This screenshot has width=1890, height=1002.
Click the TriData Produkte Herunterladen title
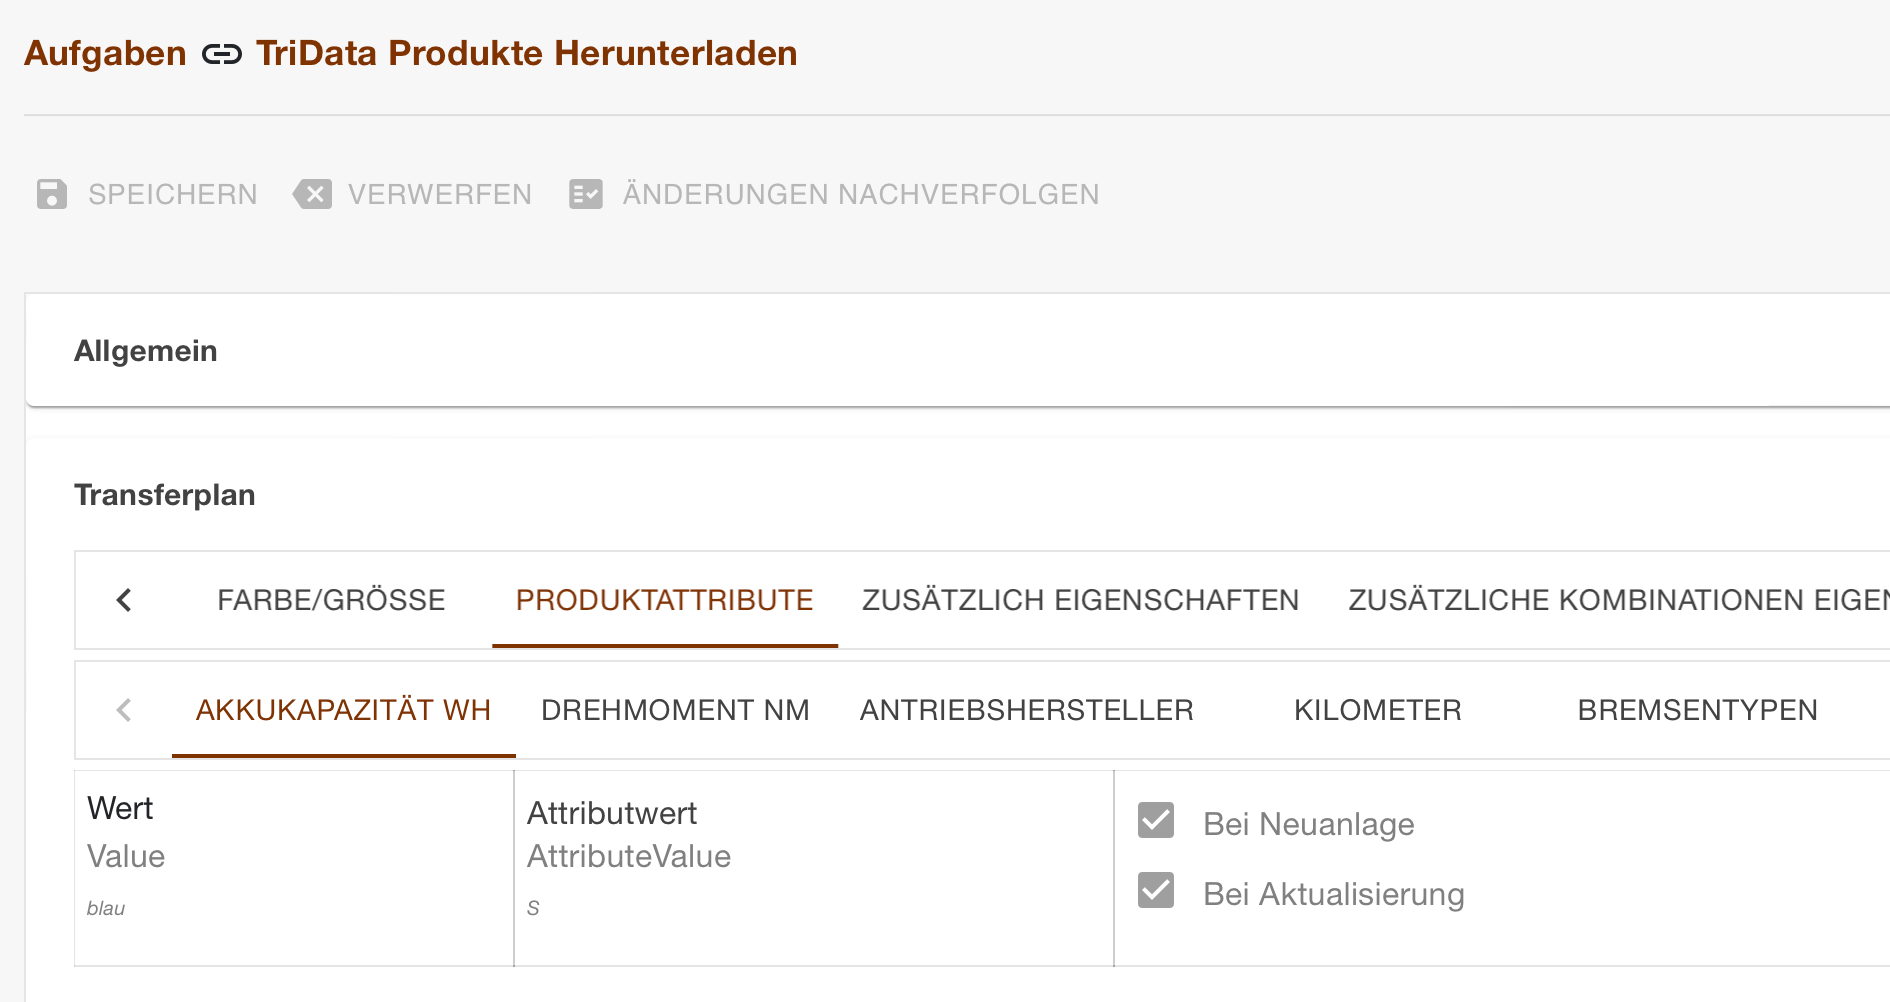click(x=526, y=53)
